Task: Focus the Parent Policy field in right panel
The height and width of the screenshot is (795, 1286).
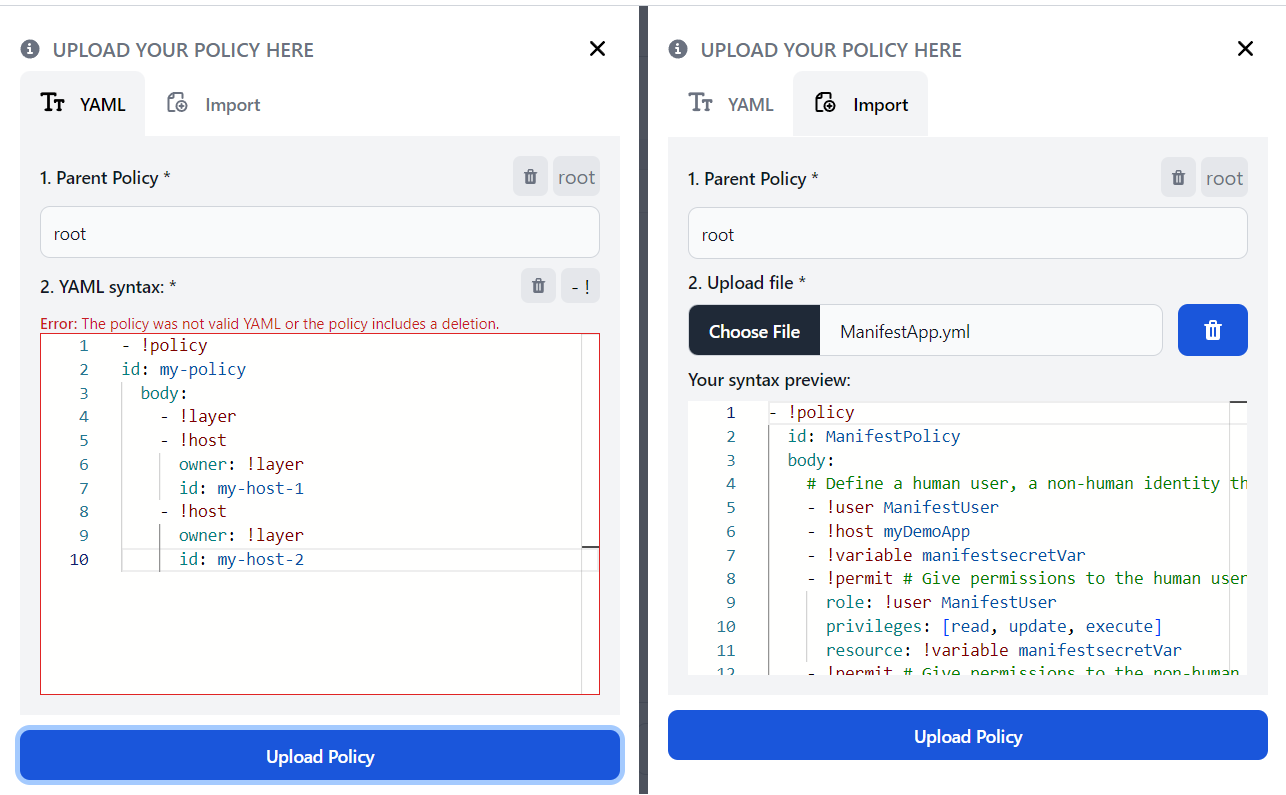Action: [968, 234]
